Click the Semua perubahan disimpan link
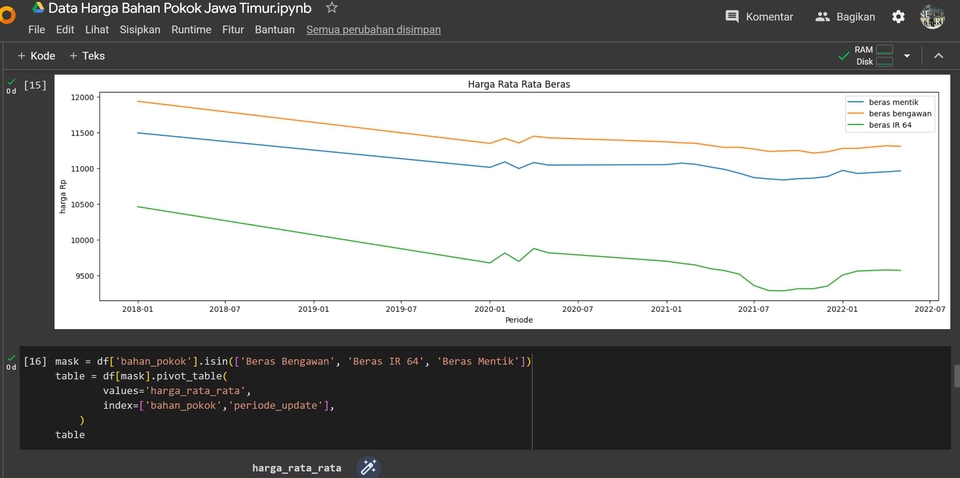Viewport: 960px width, 478px height. tap(373, 29)
